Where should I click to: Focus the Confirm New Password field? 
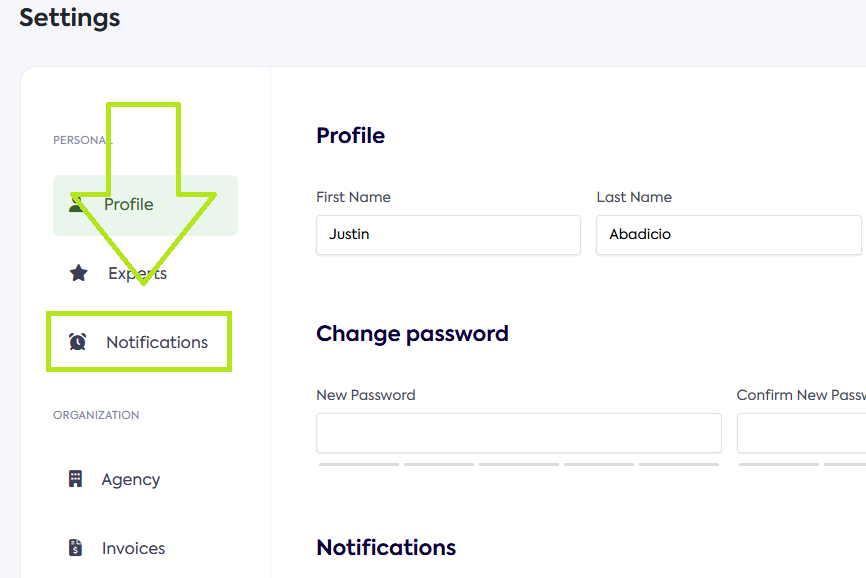pyautogui.click(x=800, y=433)
